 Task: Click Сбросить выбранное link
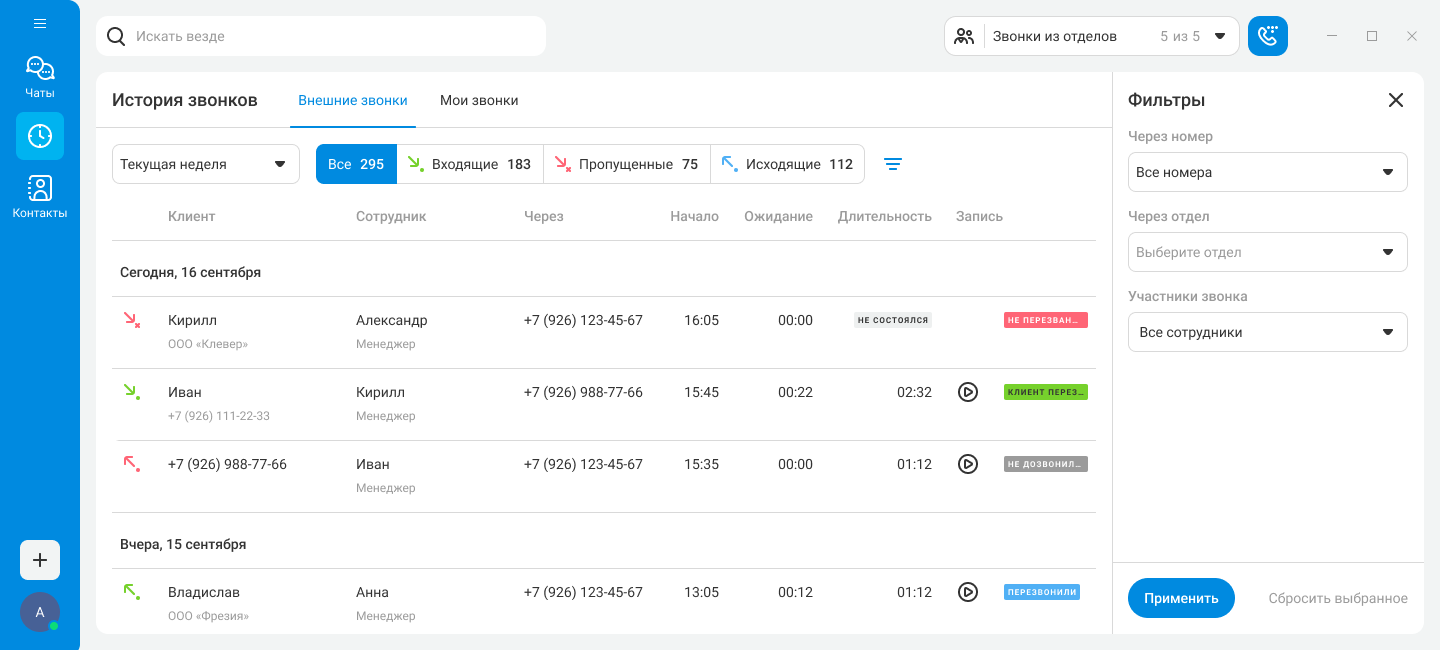[x=1338, y=598]
